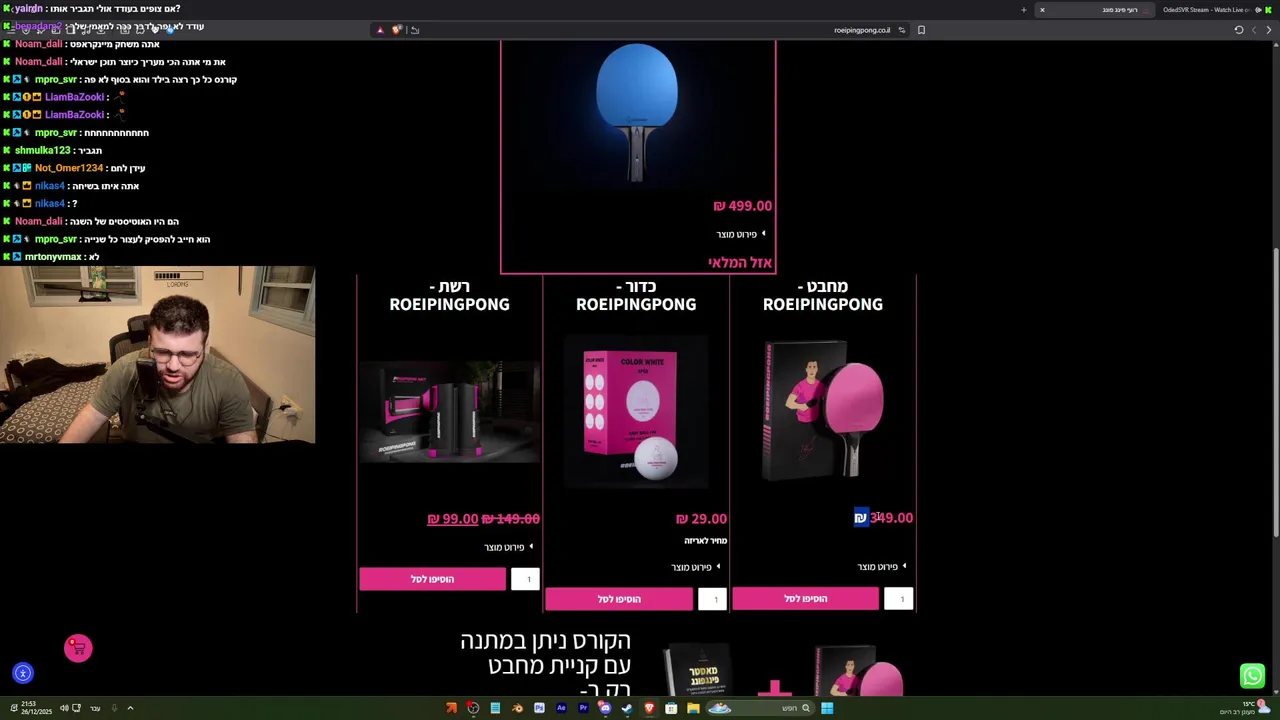Open the pink shopping cart icon
This screenshot has height=720, width=1280.
click(x=78, y=648)
